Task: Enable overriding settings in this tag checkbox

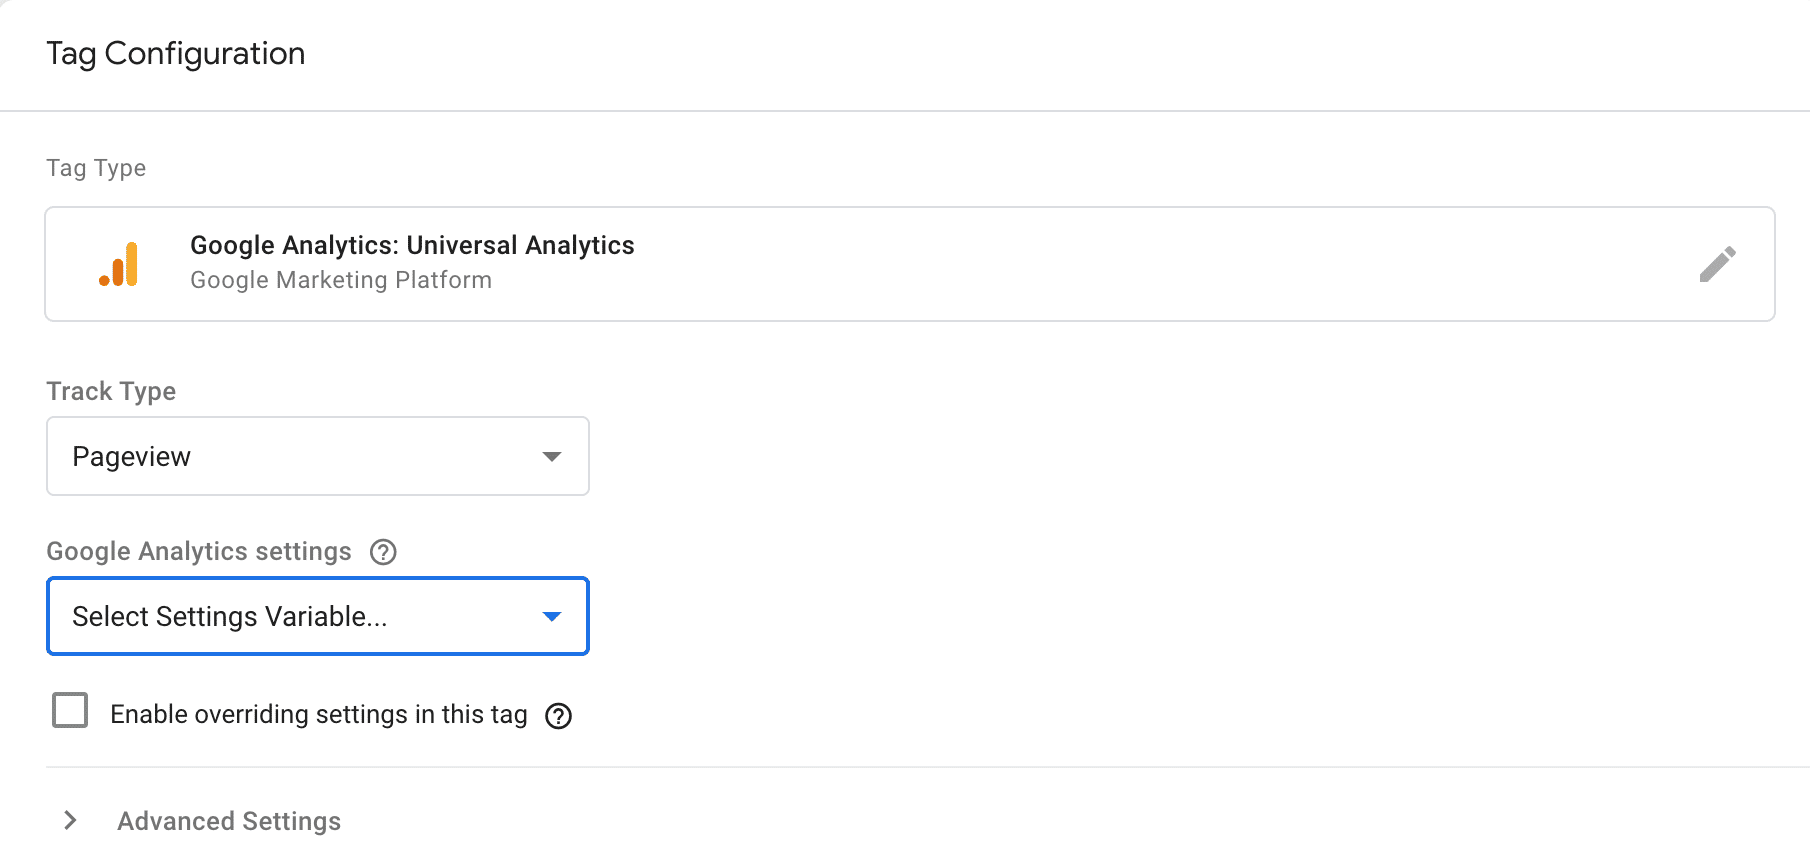Action: pyautogui.click(x=70, y=710)
